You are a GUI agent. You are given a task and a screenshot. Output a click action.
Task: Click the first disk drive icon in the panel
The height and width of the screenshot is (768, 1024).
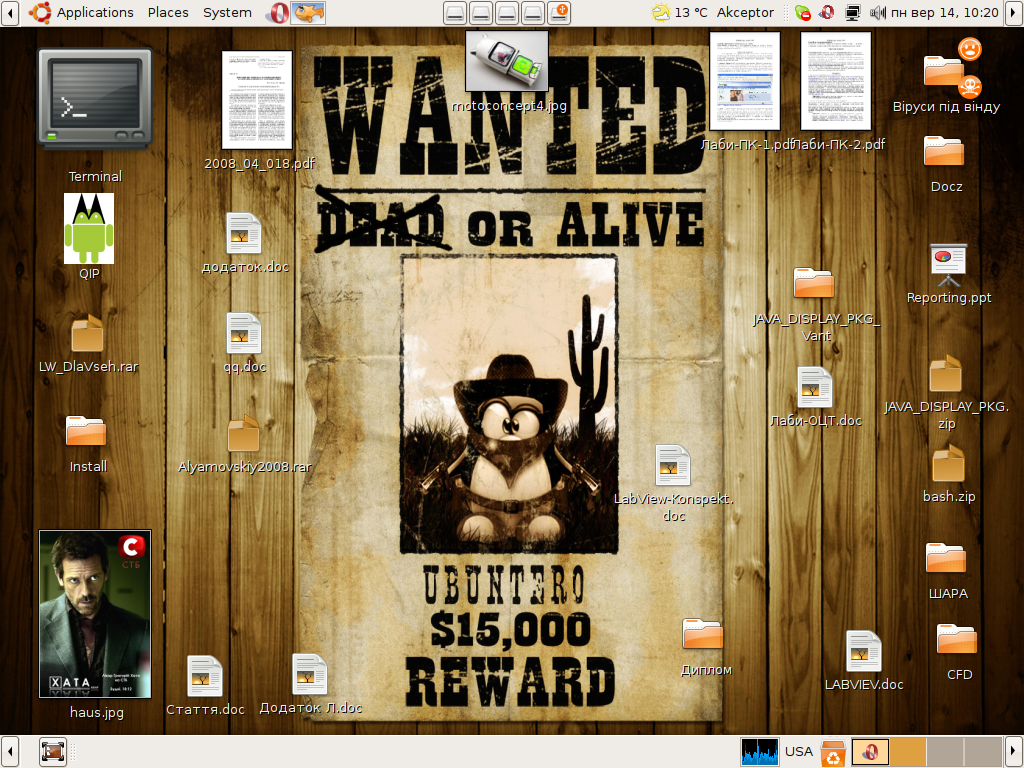(x=455, y=12)
